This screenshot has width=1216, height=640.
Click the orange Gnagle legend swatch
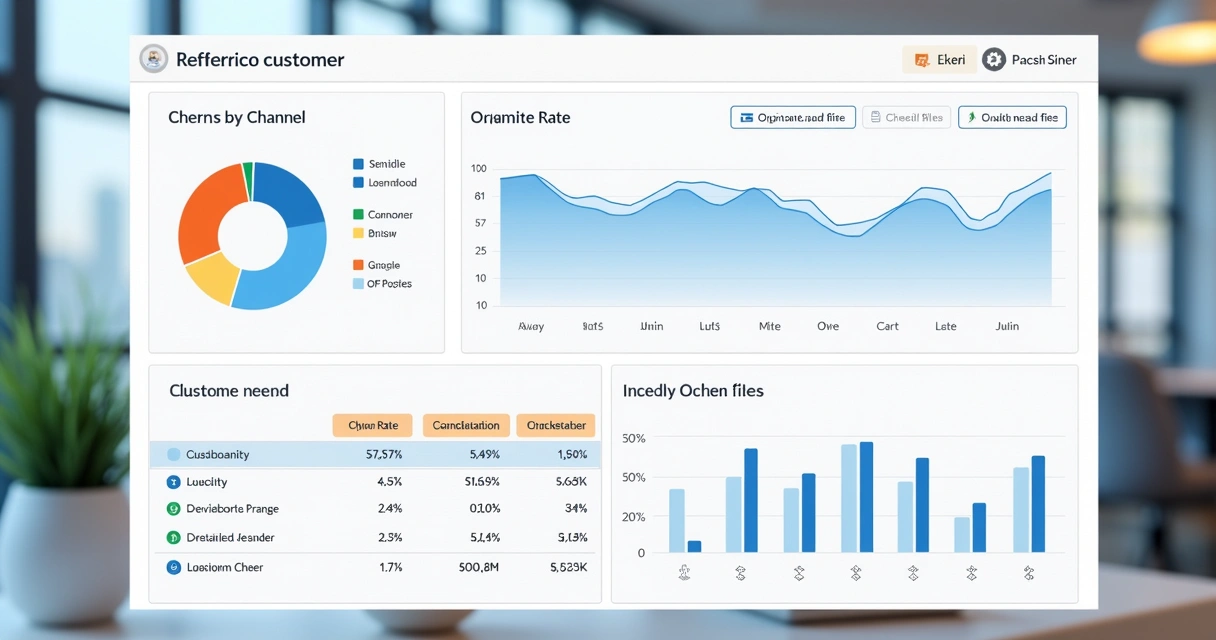[x=358, y=265]
